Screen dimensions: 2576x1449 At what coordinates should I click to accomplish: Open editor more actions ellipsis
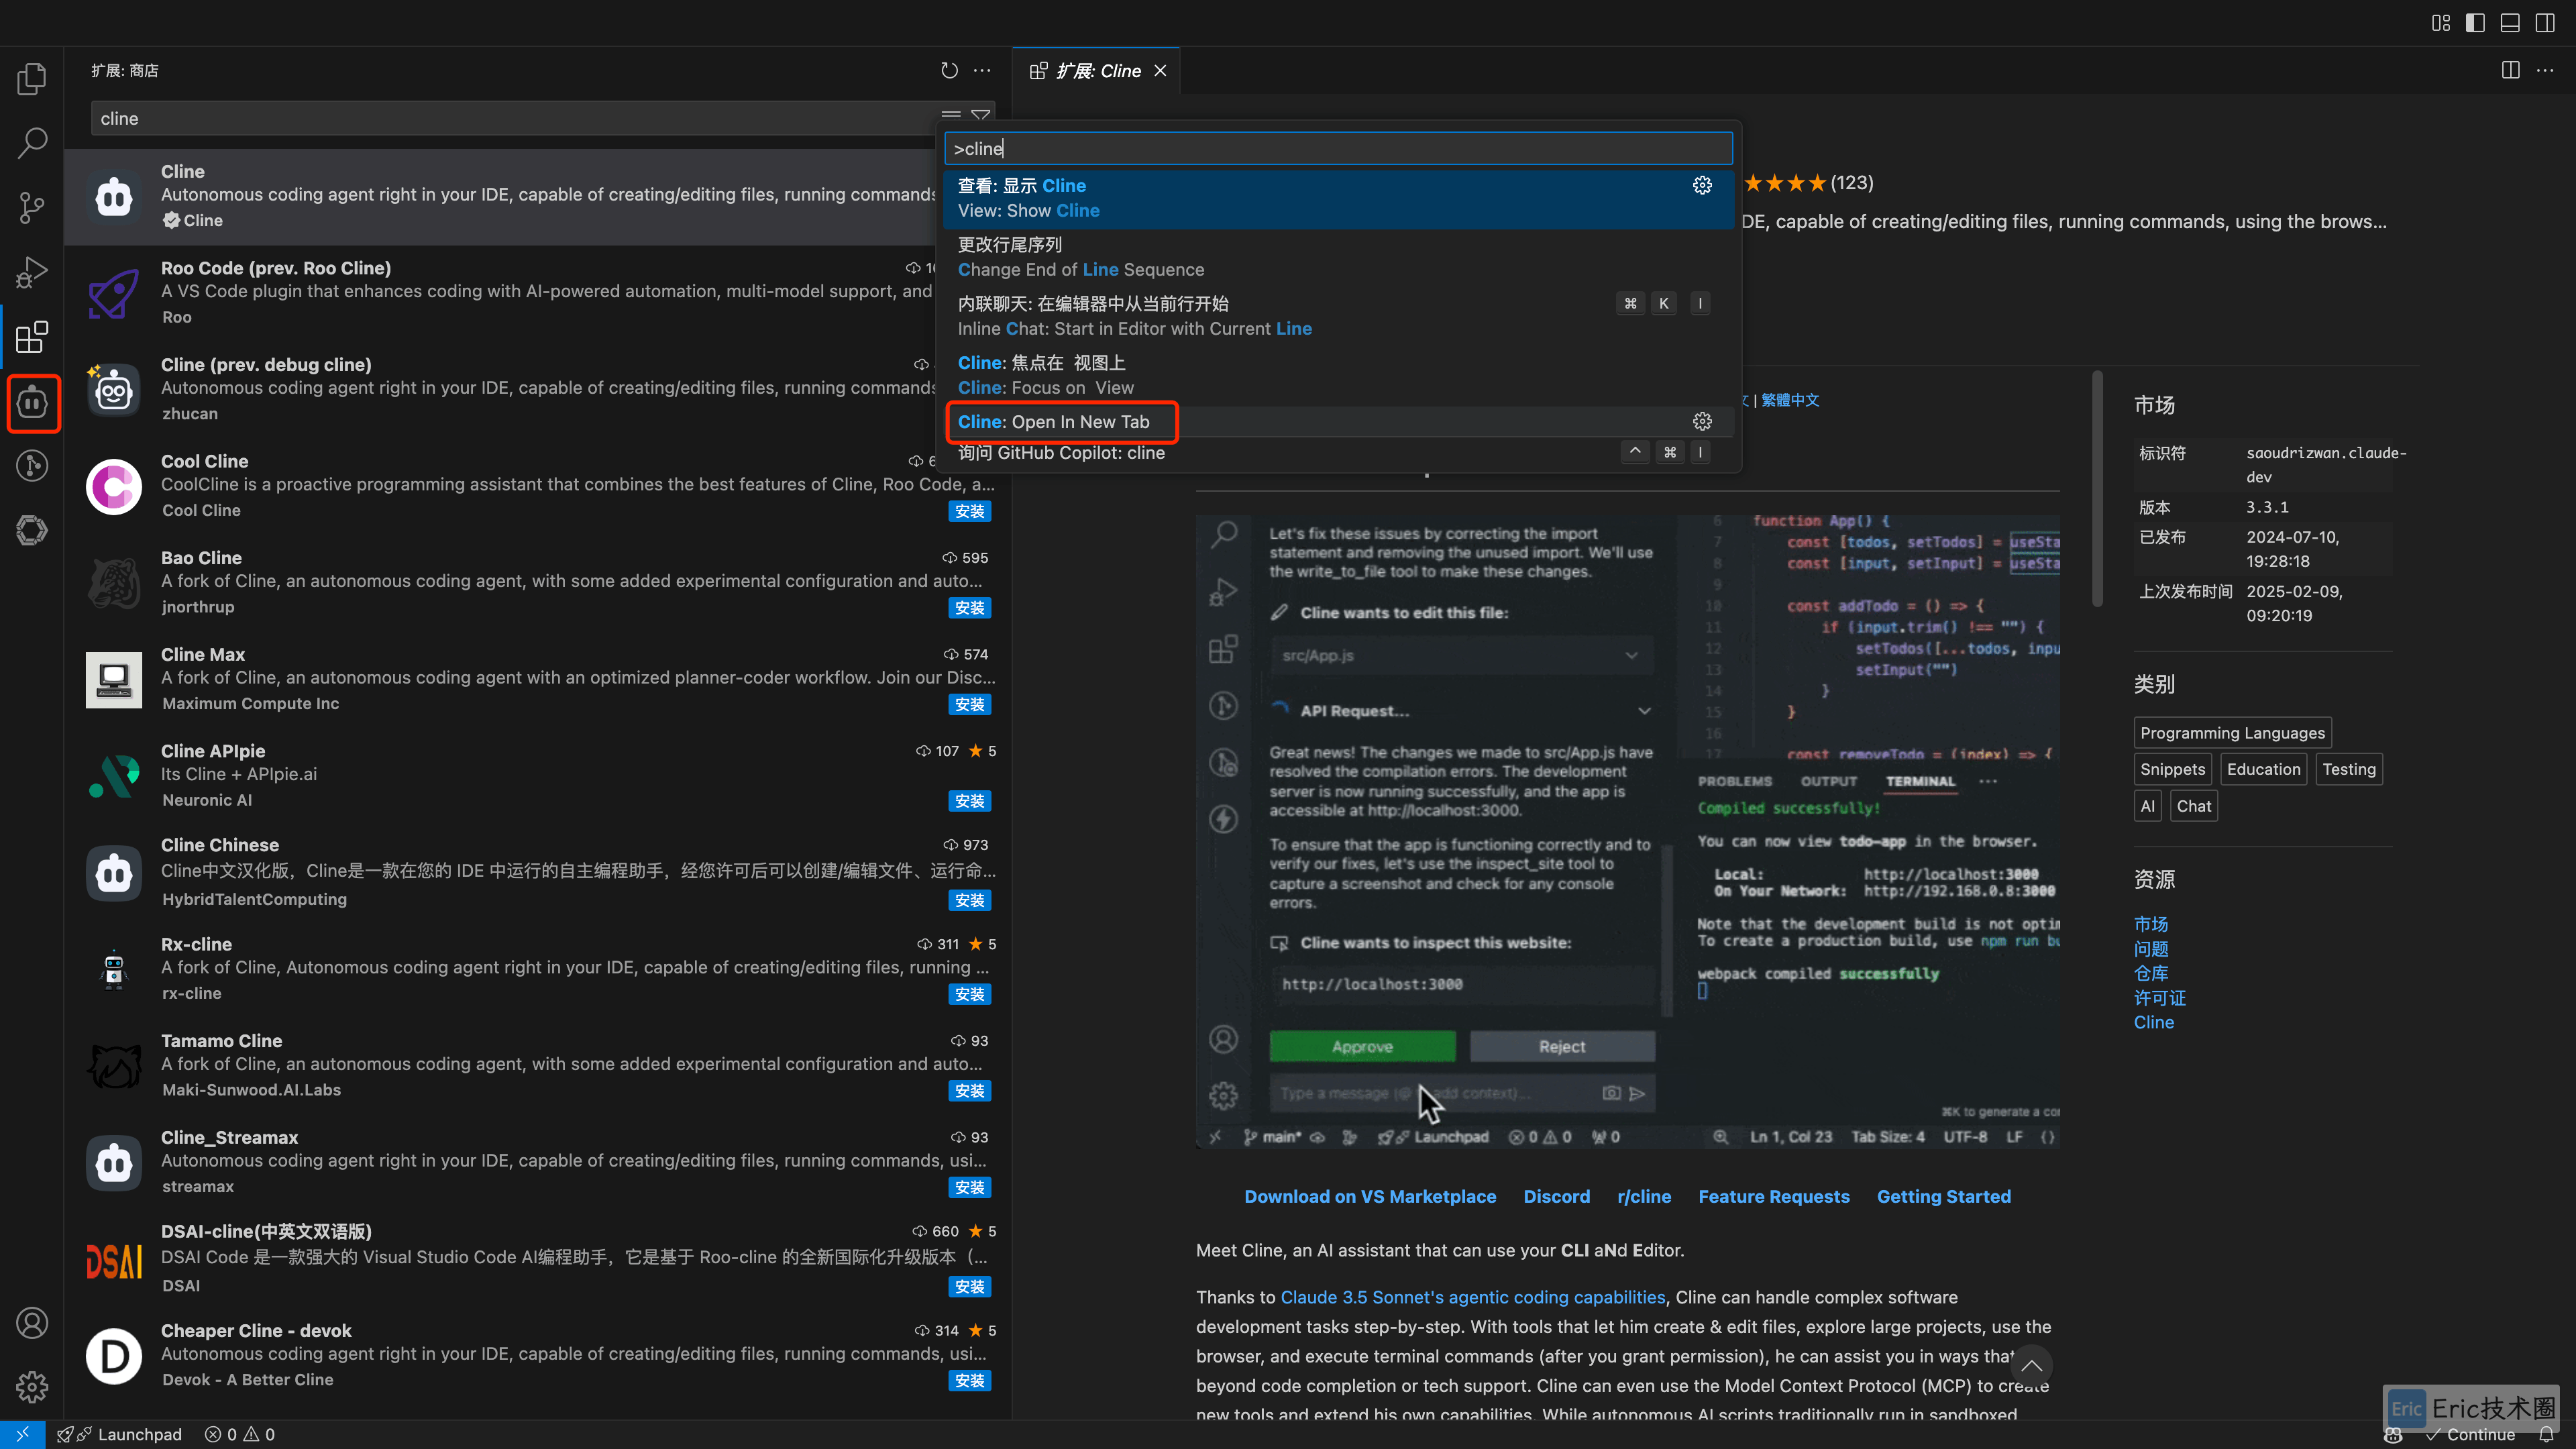(2545, 70)
